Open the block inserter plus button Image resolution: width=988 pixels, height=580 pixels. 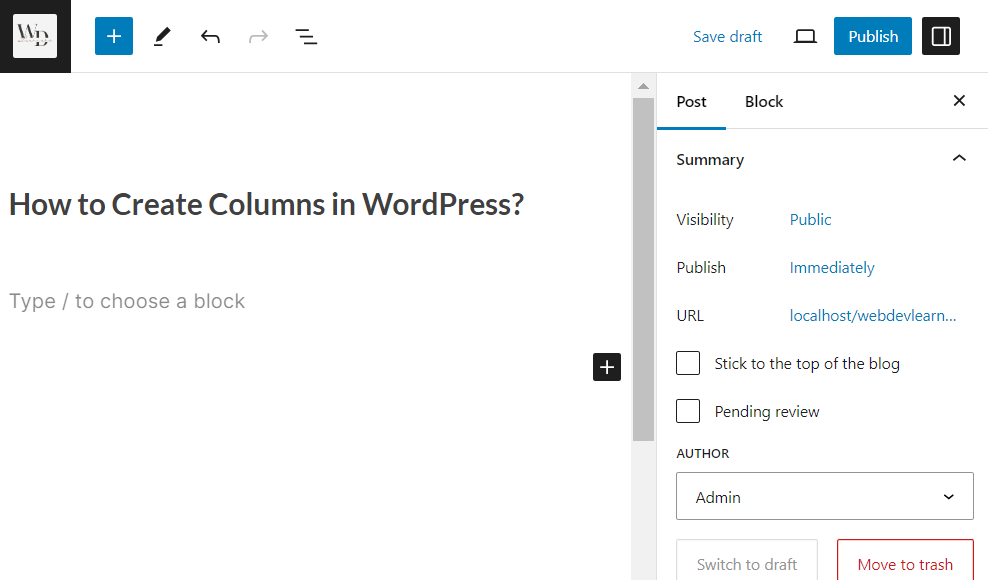tap(114, 36)
